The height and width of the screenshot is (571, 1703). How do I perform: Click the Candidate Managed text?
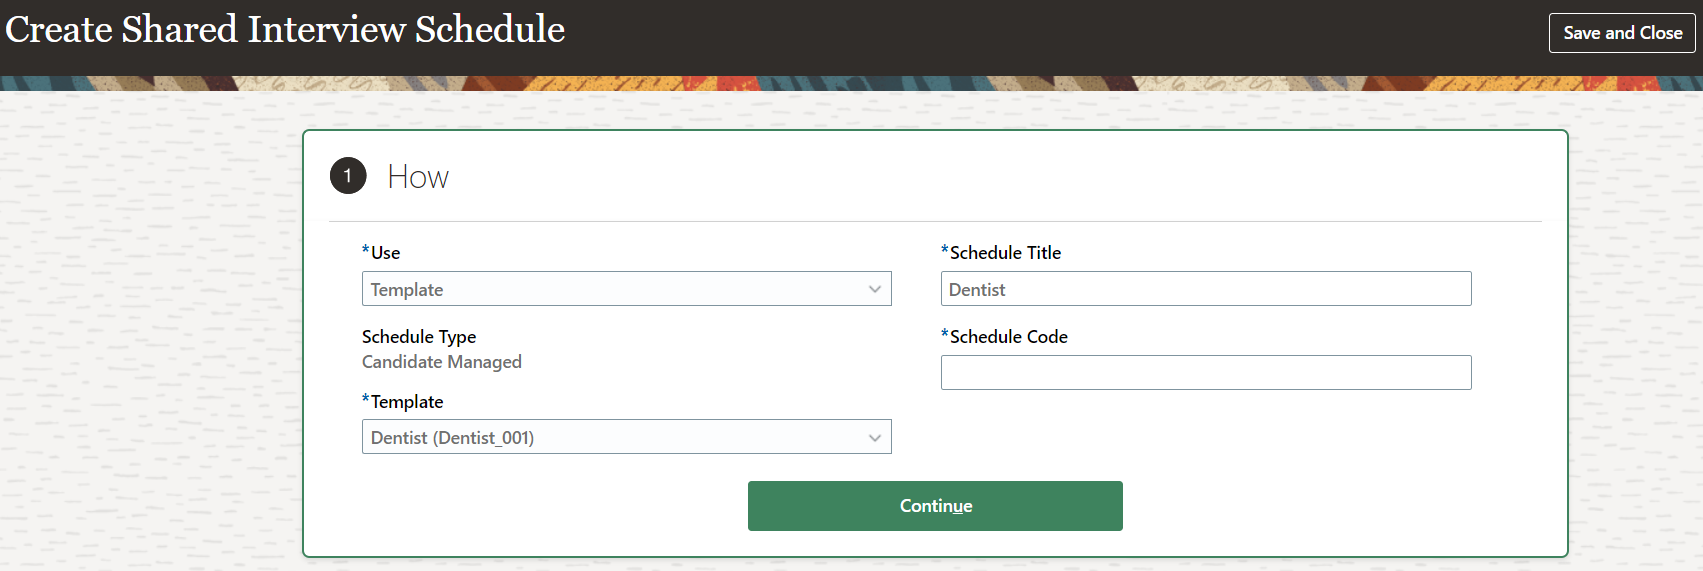tap(442, 362)
